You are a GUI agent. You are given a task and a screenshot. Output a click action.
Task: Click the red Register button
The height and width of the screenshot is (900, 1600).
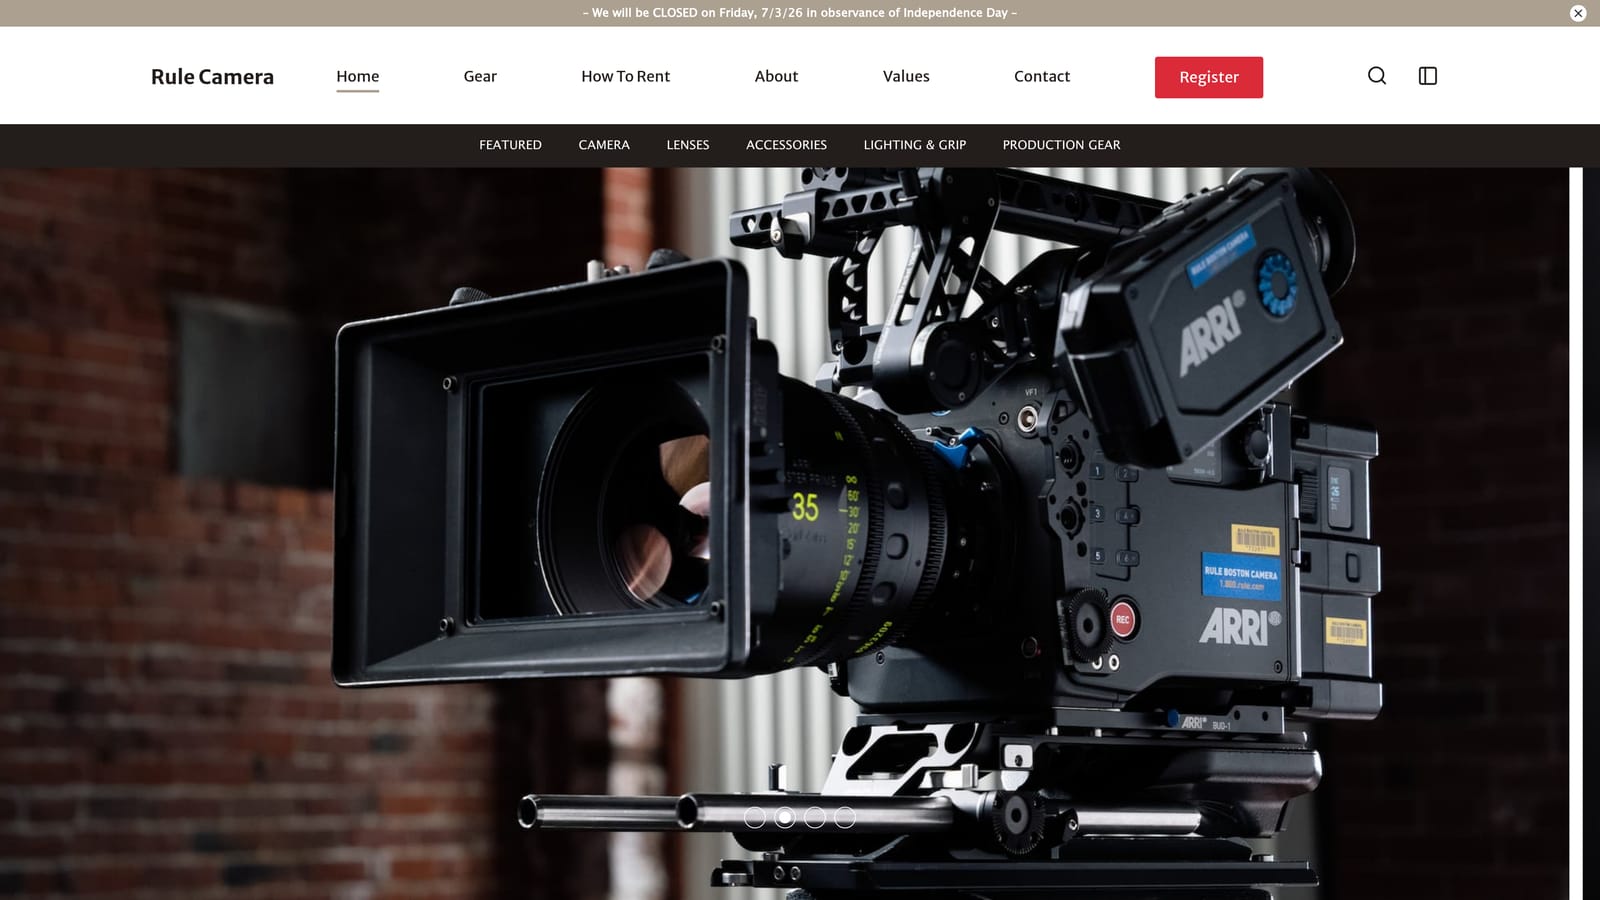point(1209,77)
